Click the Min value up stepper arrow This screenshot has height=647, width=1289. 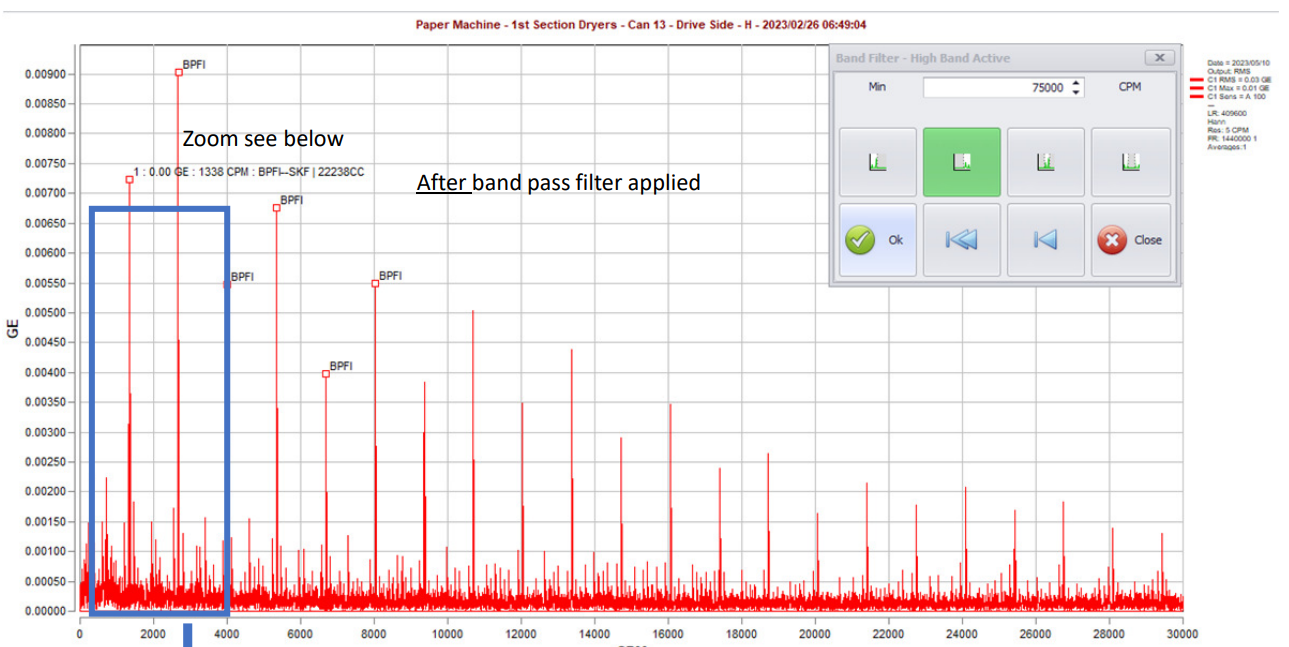pos(1075,82)
